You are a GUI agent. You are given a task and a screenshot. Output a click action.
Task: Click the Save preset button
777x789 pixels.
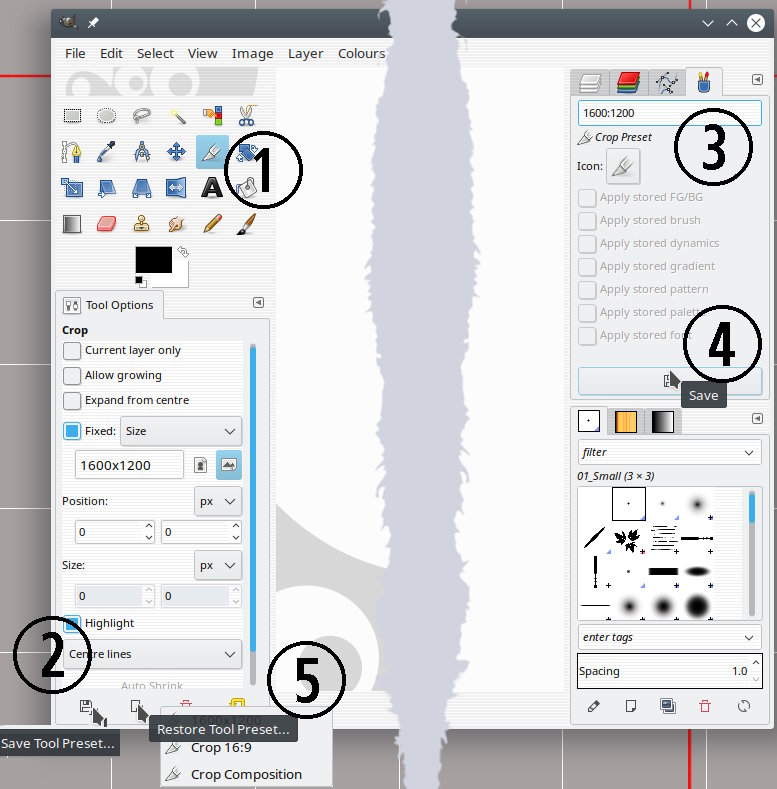669,381
